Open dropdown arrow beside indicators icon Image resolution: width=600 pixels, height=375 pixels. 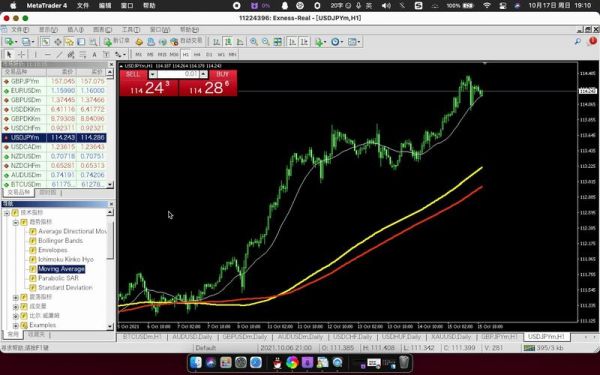324,42
